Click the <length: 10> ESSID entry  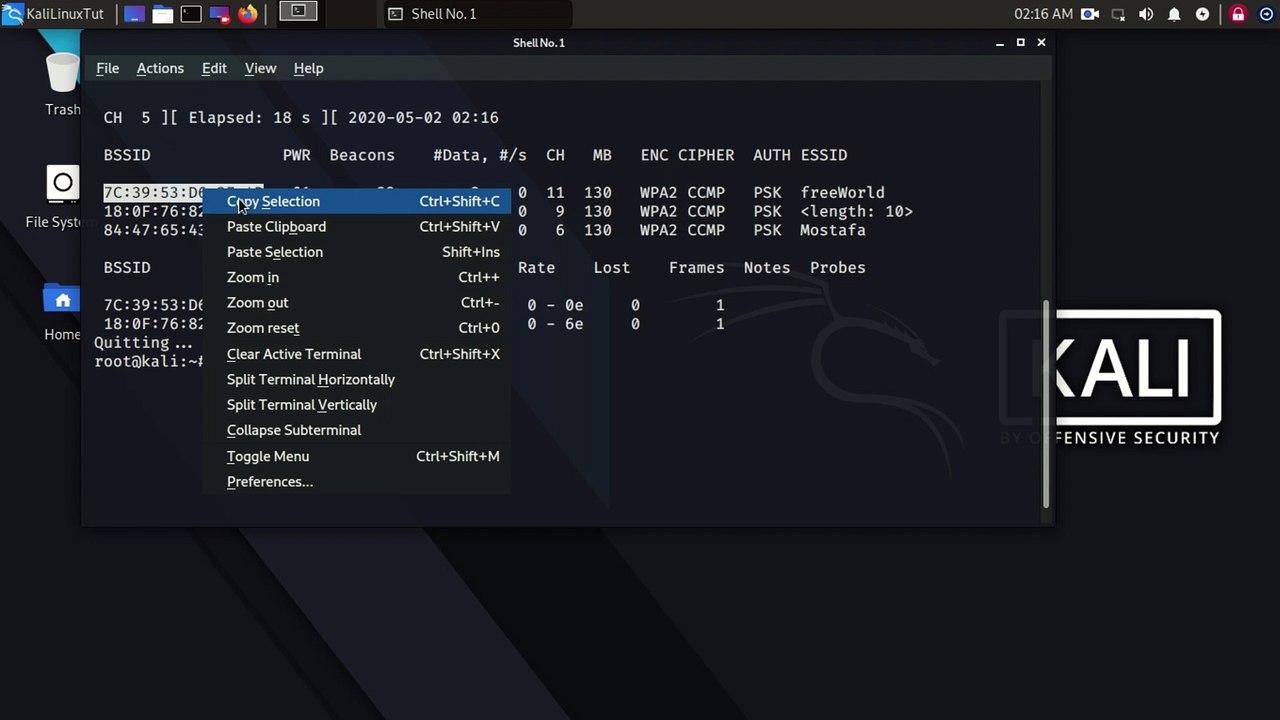point(856,212)
